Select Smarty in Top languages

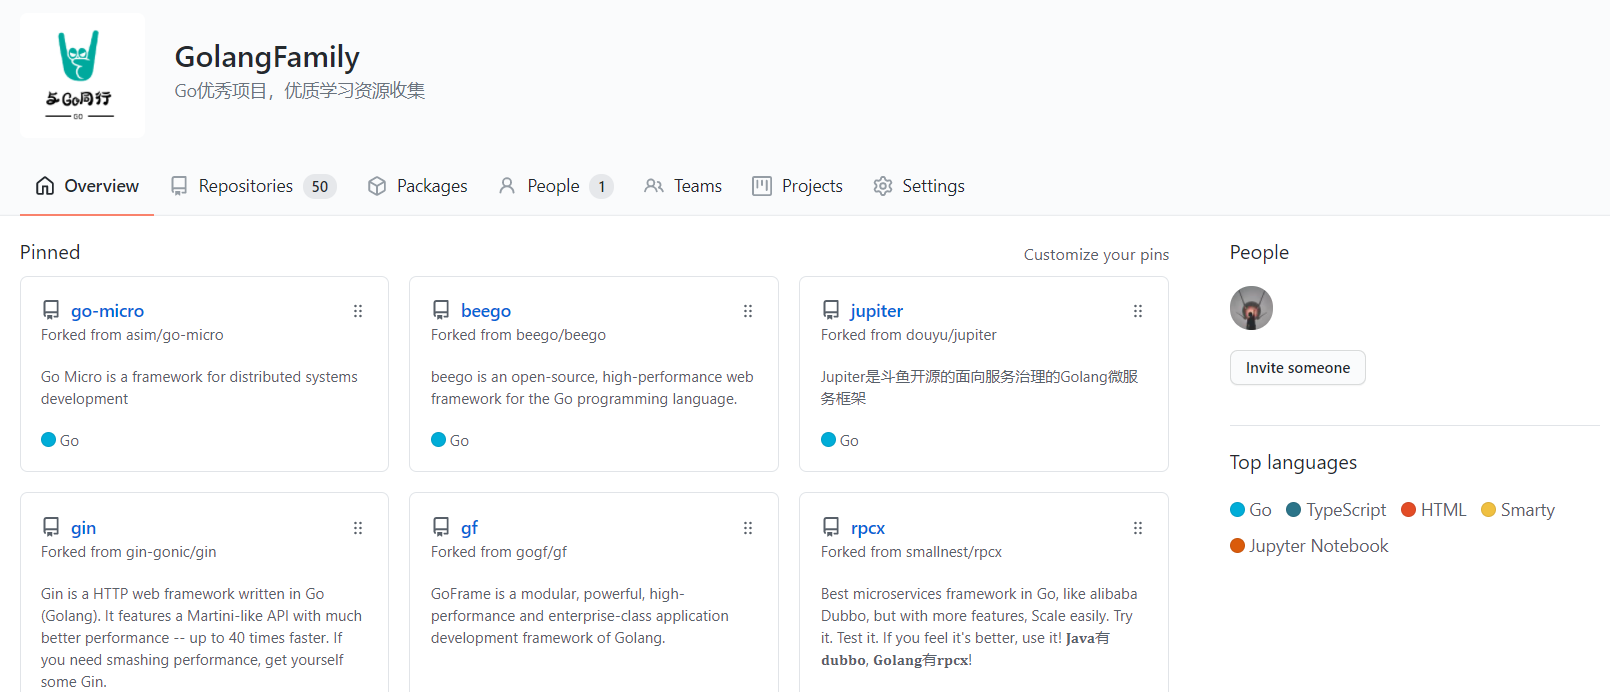[1518, 510]
